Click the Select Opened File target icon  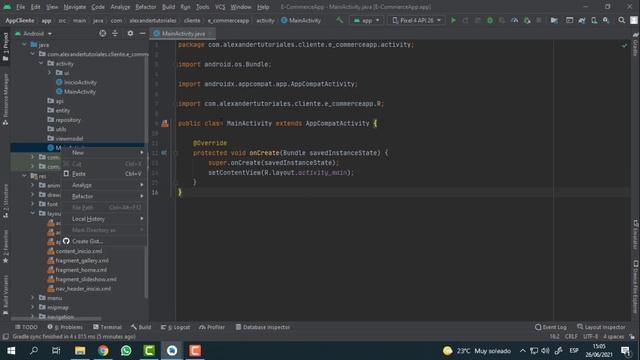coord(102,33)
